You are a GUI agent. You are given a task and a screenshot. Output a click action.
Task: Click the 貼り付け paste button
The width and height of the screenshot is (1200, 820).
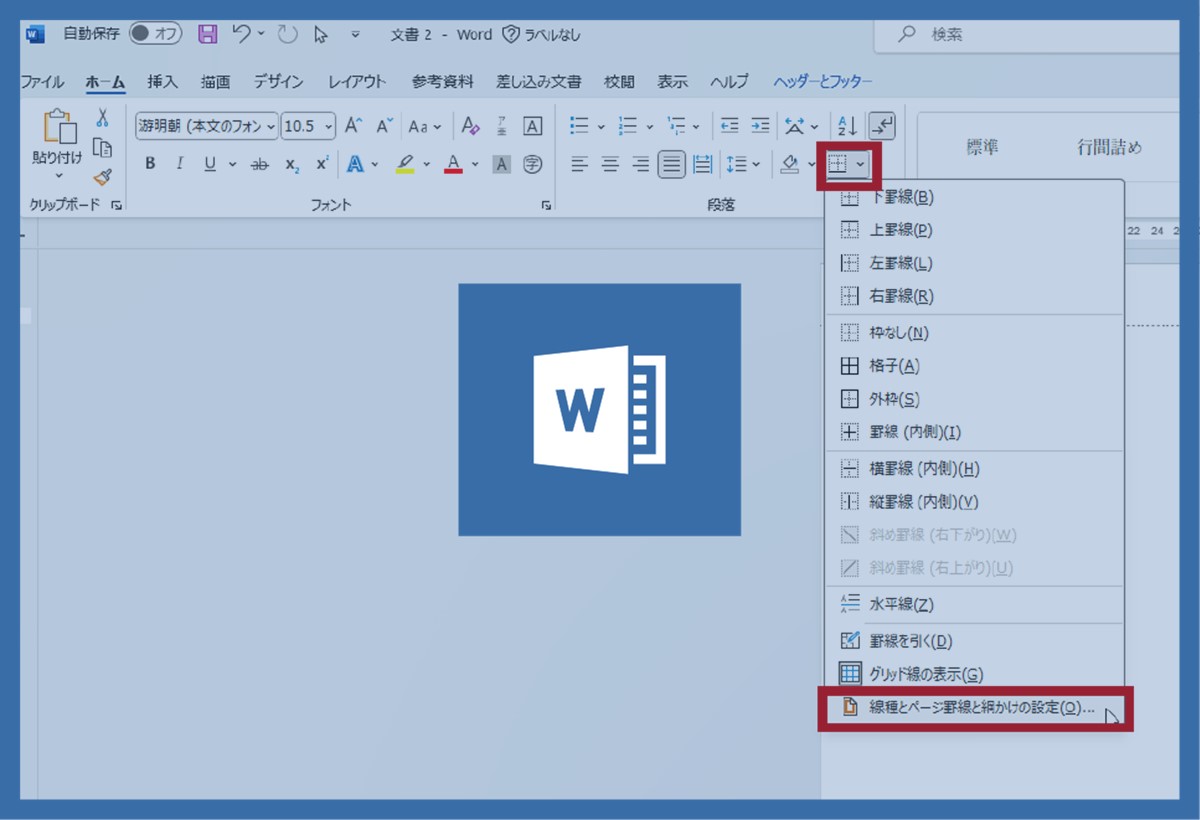pyautogui.click(x=58, y=138)
